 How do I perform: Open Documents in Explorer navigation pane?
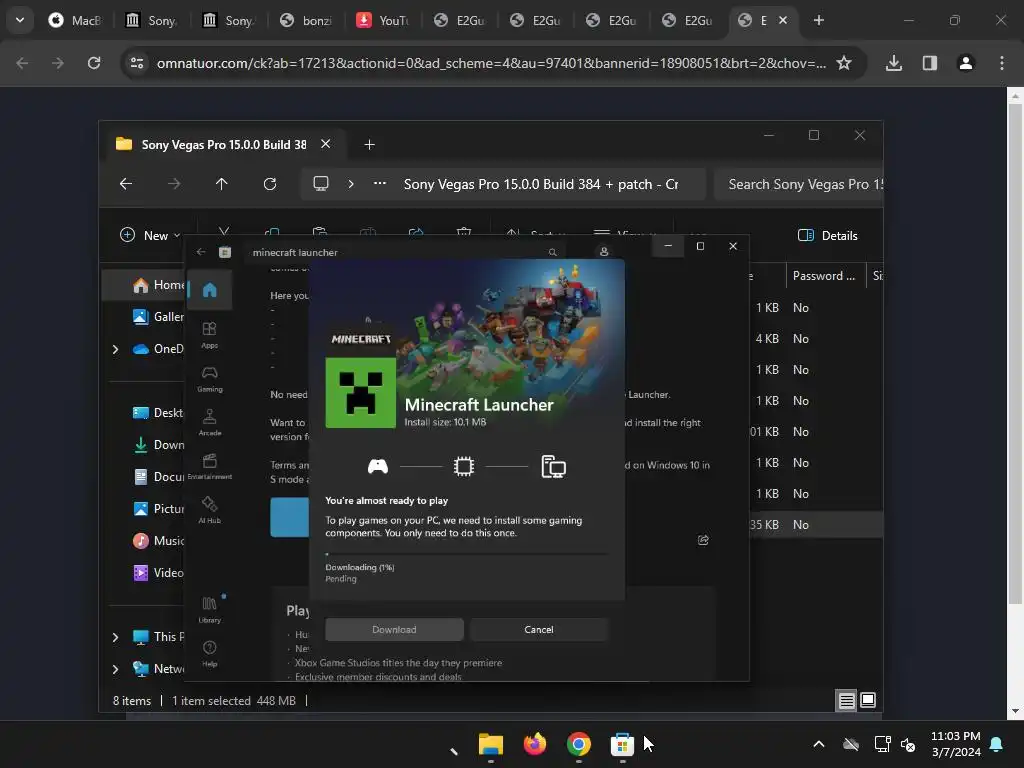pos(159,477)
